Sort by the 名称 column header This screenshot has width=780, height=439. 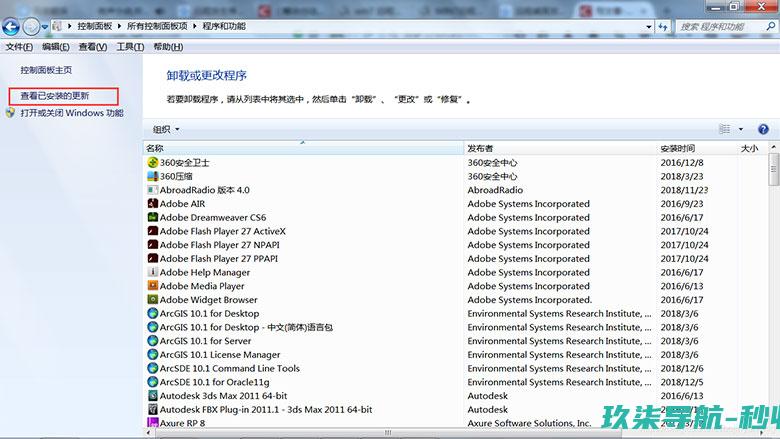(303, 148)
